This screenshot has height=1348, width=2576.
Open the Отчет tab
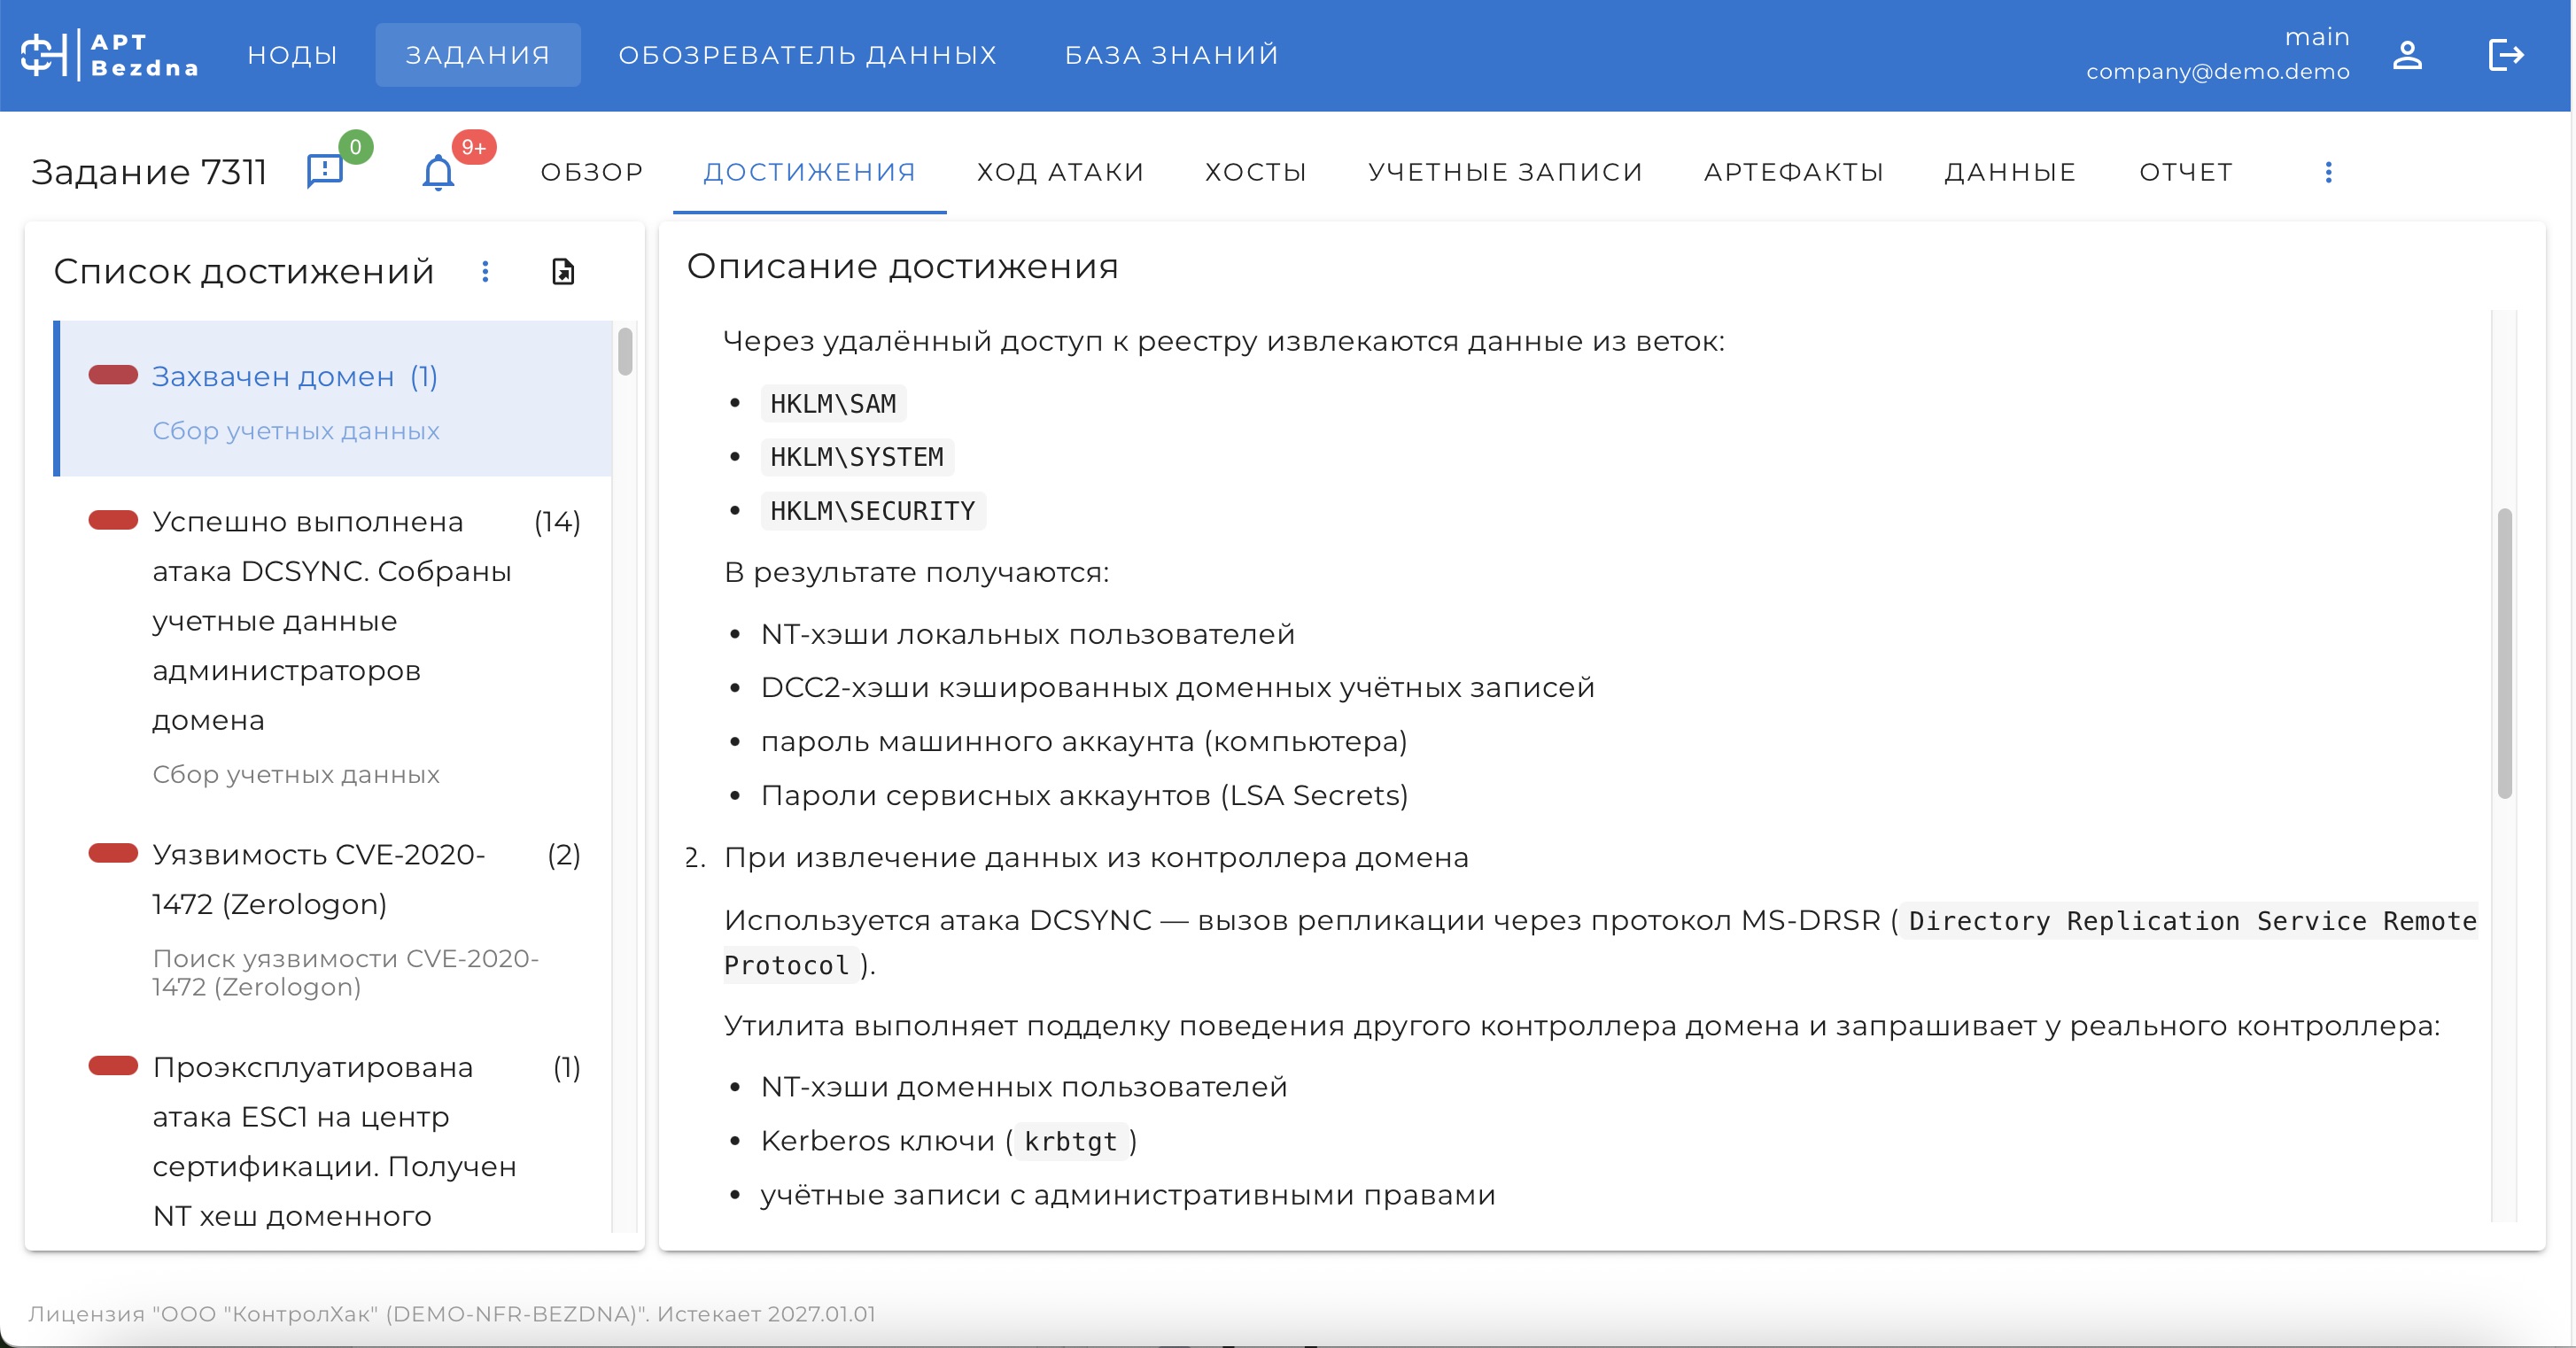tap(2185, 172)
